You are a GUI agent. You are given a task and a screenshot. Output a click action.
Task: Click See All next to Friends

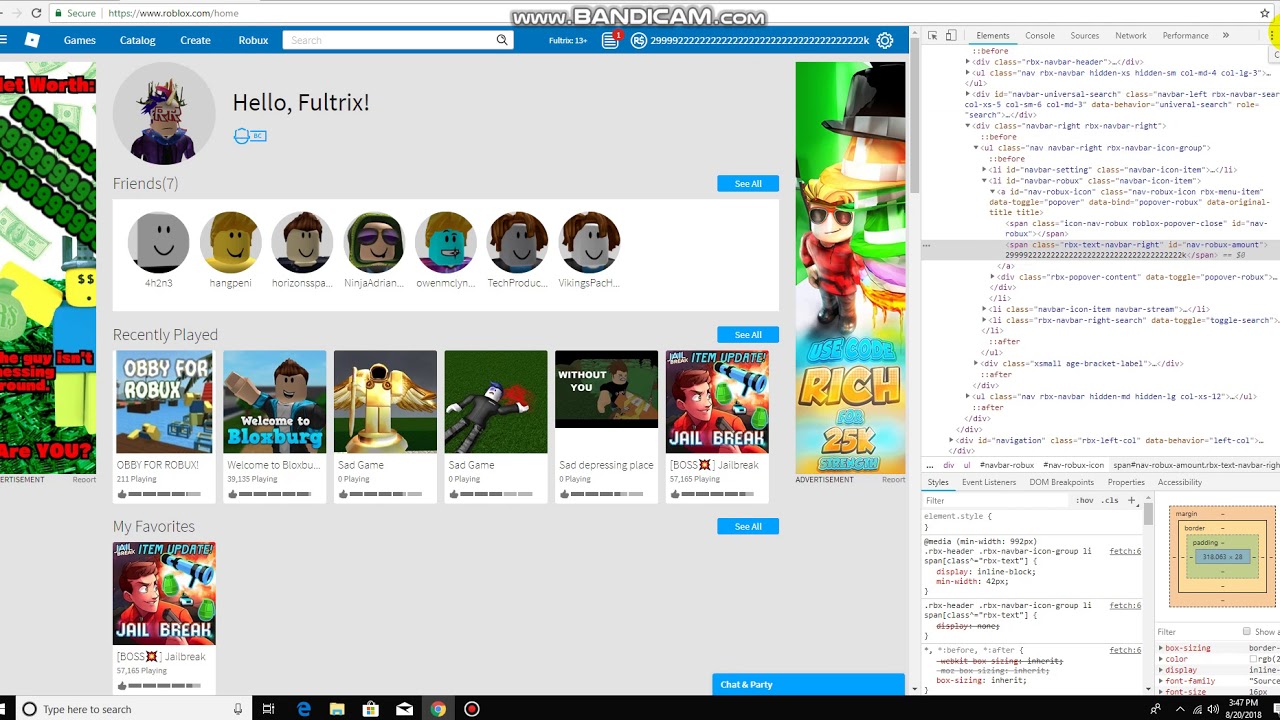748,184
